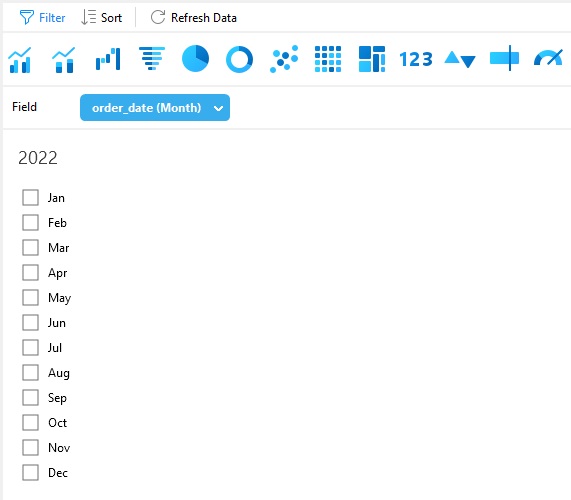
Task: Select the column and line chart icon
Action: [x=20, y=59]
